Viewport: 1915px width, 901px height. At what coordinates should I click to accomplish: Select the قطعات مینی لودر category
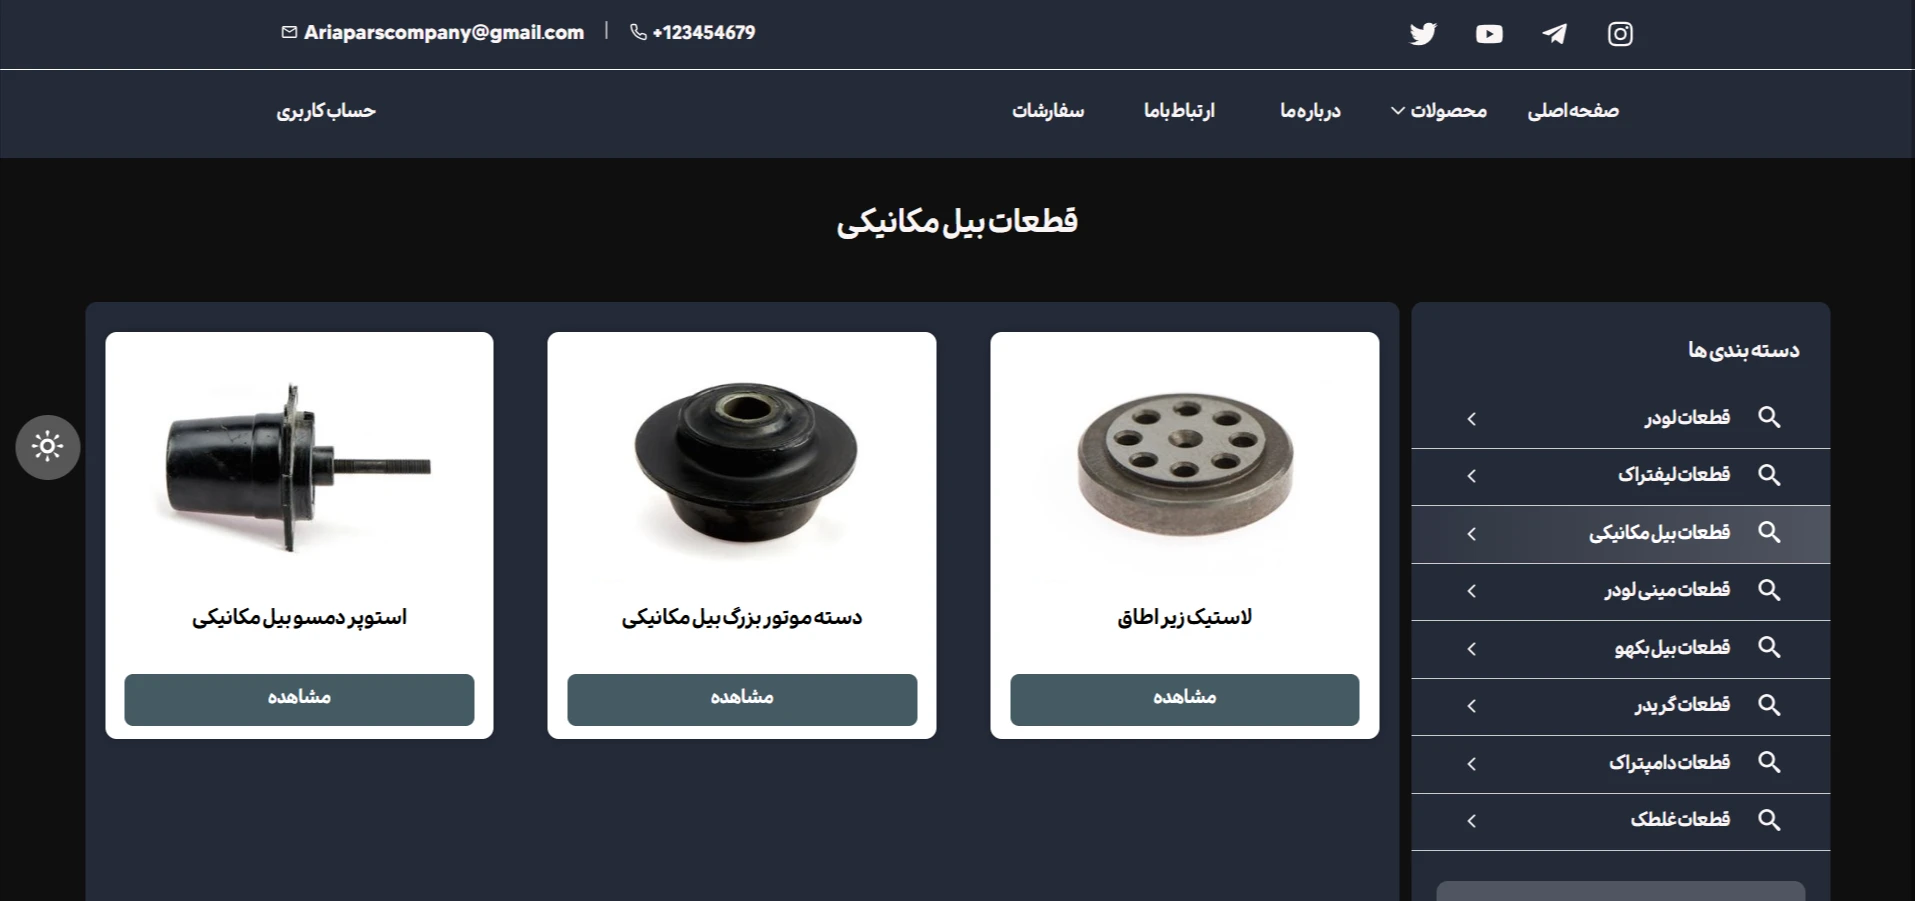click(x=1620, y=591)
